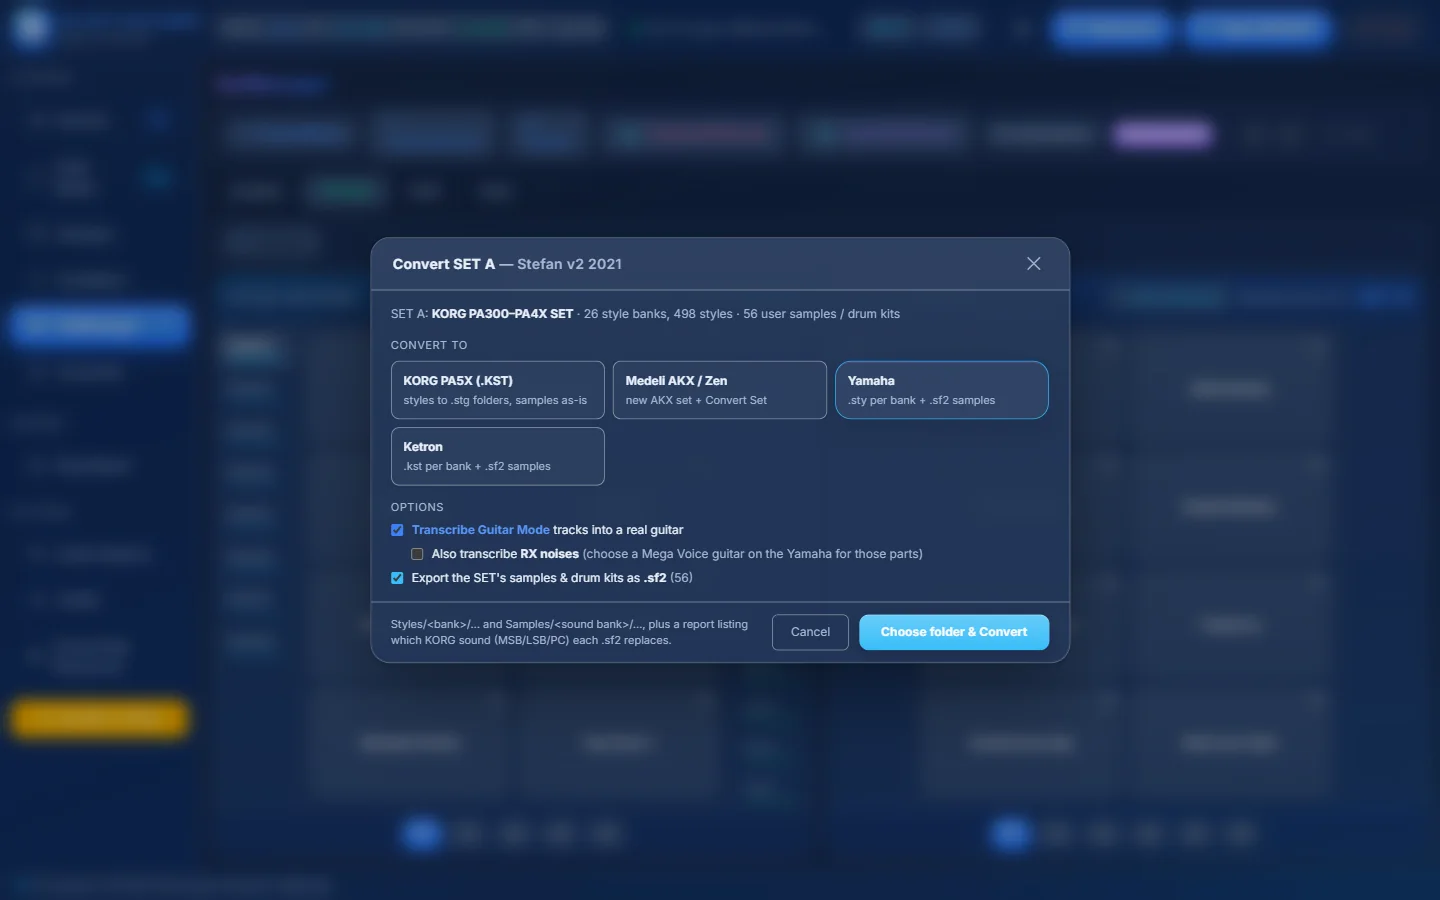
Task: Select KORG PA5X (.KST) as conversion target
Action: tap(498, 390)
